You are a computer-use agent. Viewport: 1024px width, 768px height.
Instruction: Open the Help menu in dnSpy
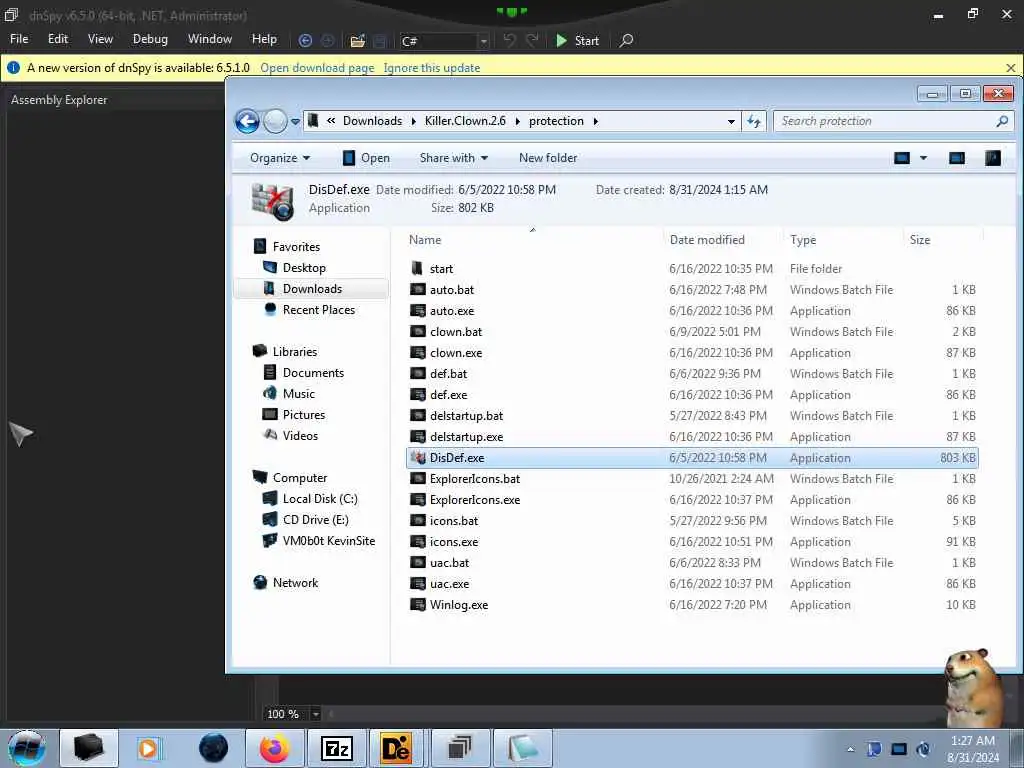click(264, 39)
